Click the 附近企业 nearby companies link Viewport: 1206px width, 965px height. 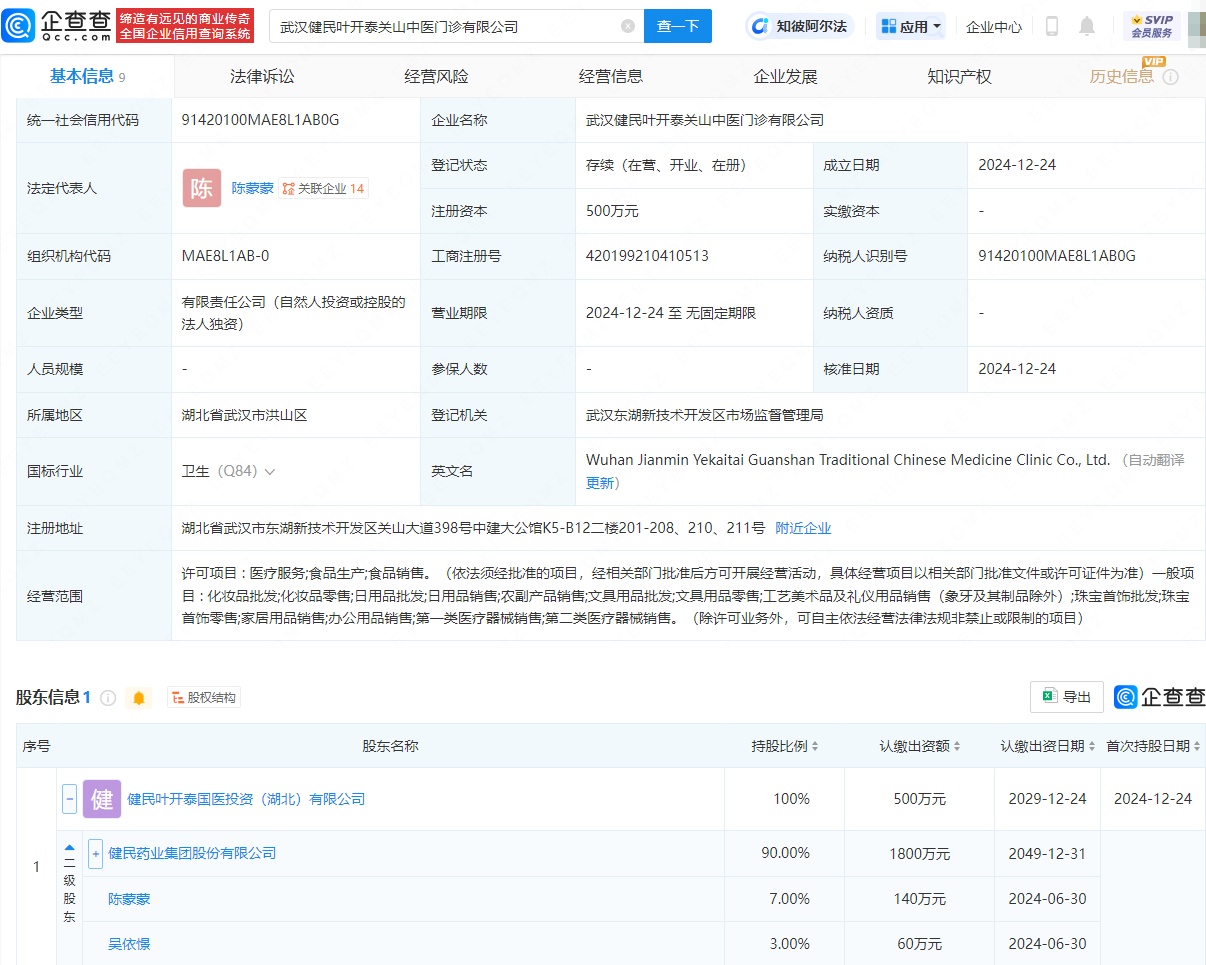pos(803,528)
